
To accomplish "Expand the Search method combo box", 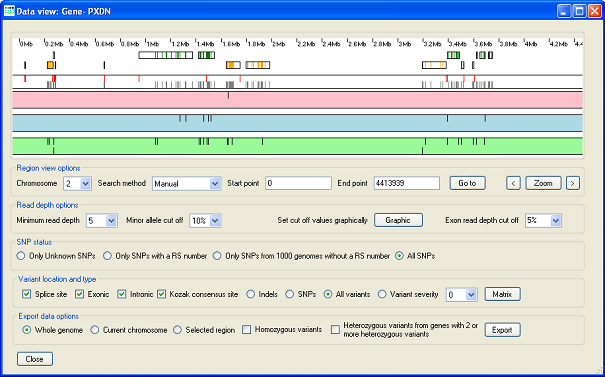I will (215, 184).
